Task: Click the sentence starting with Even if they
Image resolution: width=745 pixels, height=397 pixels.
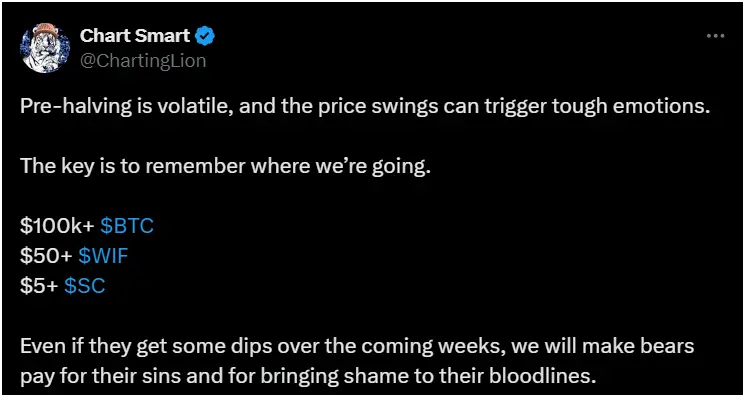Action: (x=357, y=362)
